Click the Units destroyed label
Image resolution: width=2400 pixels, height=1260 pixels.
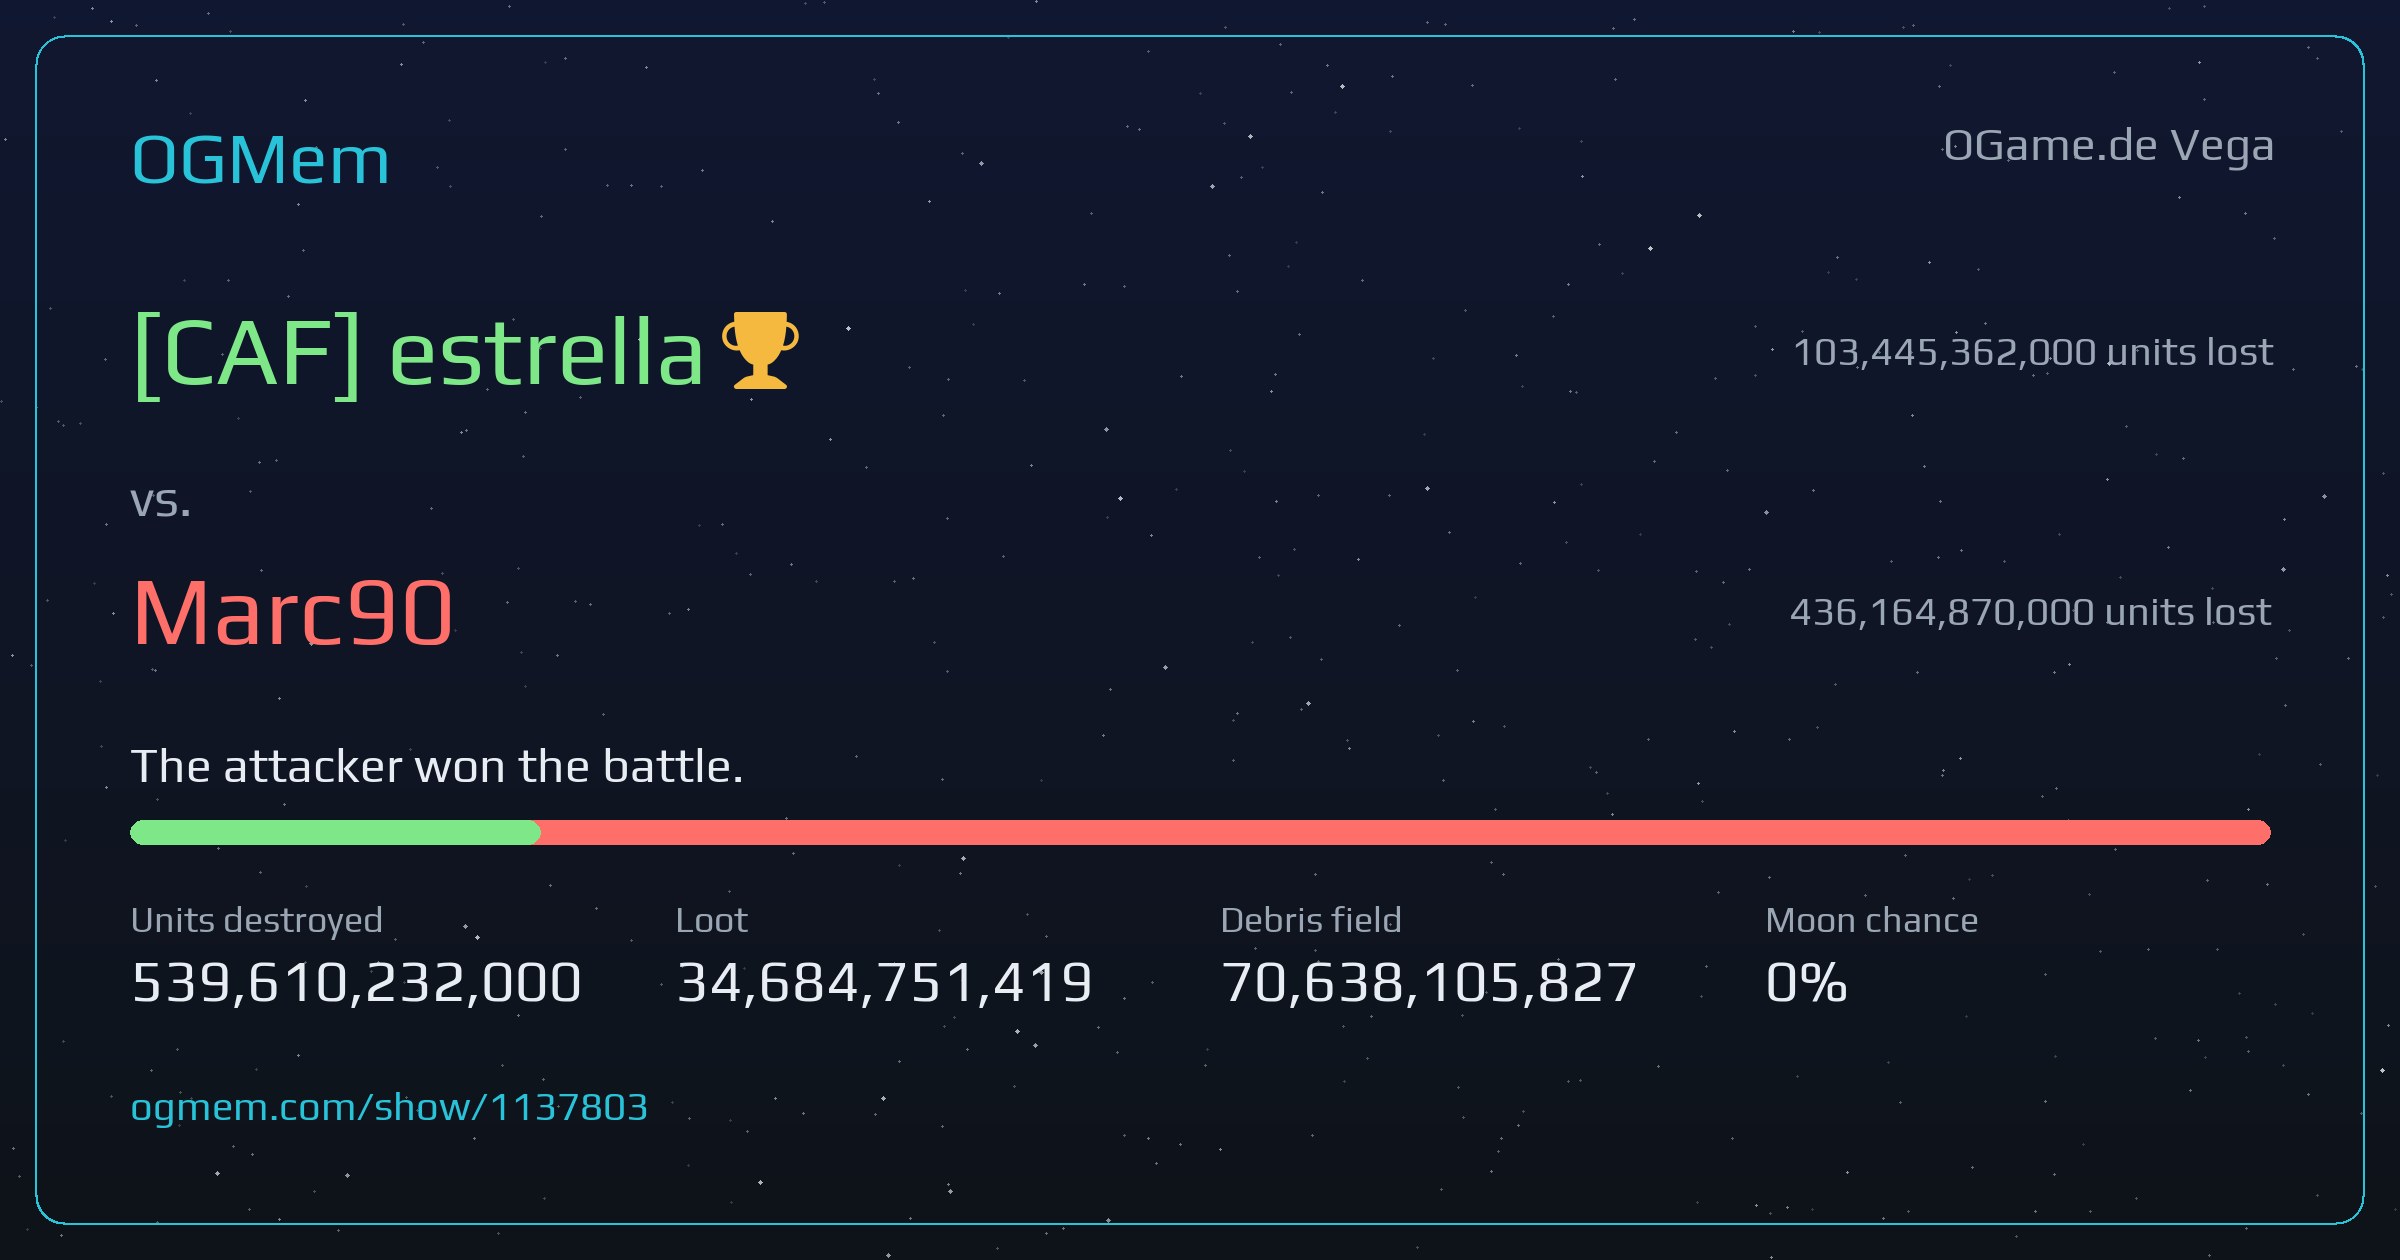coord(257,920)
